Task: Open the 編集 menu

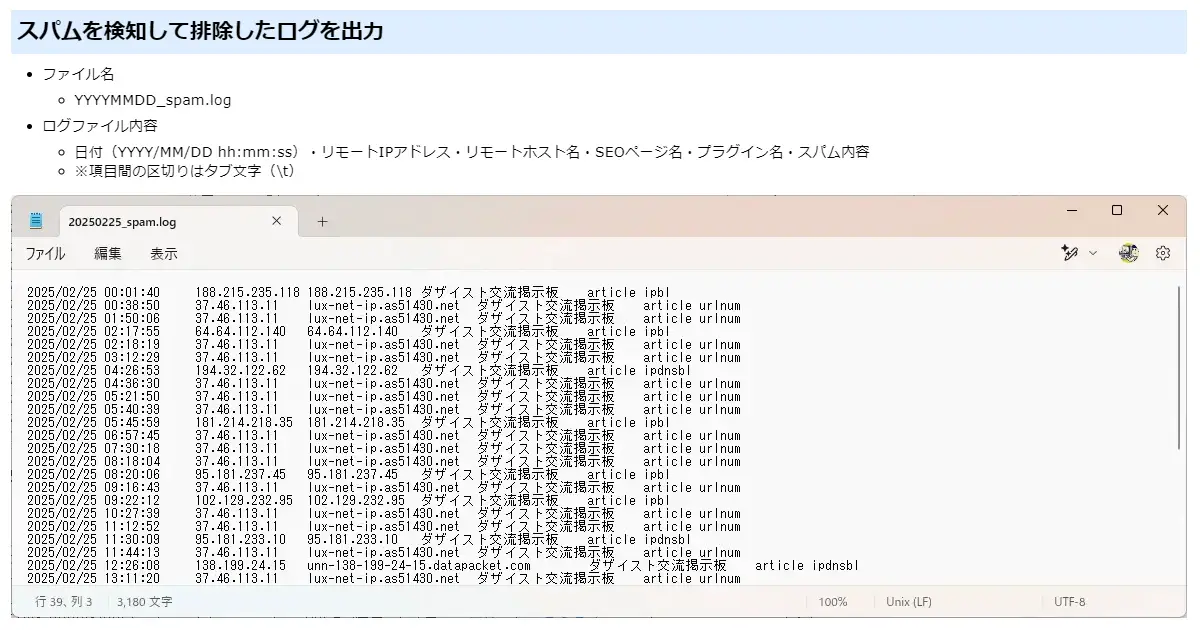Action: (x=106, y=254)
